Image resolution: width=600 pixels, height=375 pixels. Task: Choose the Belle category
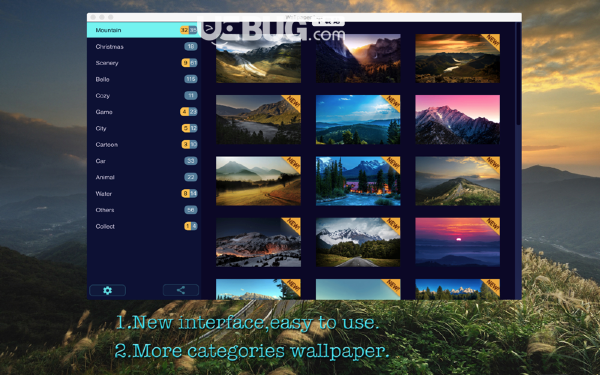point(144,79)
